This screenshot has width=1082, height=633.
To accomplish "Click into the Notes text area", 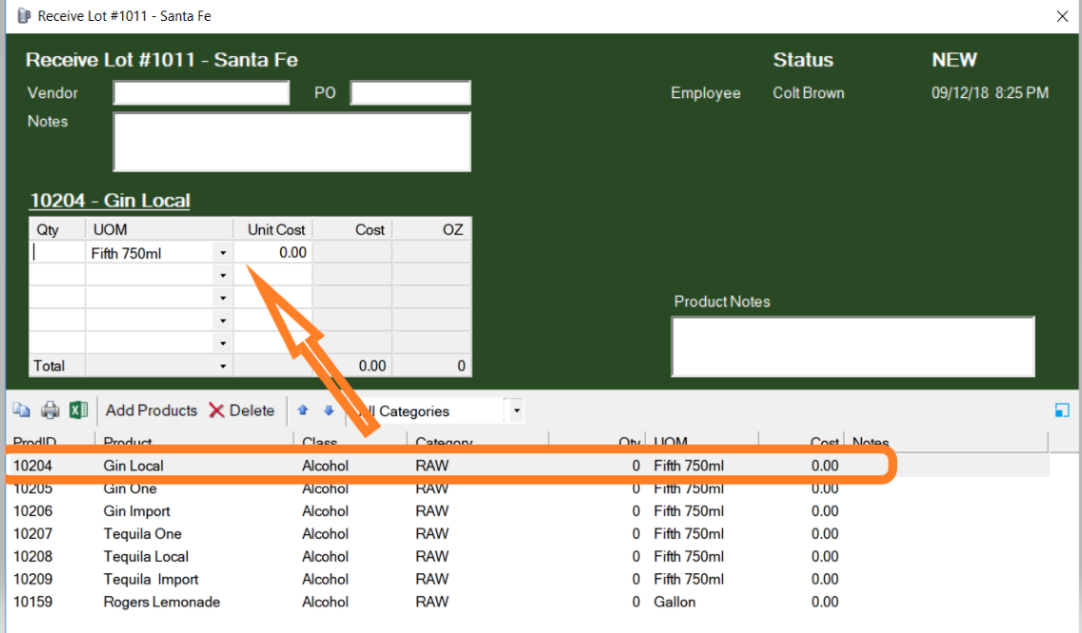I will [292, 142].
